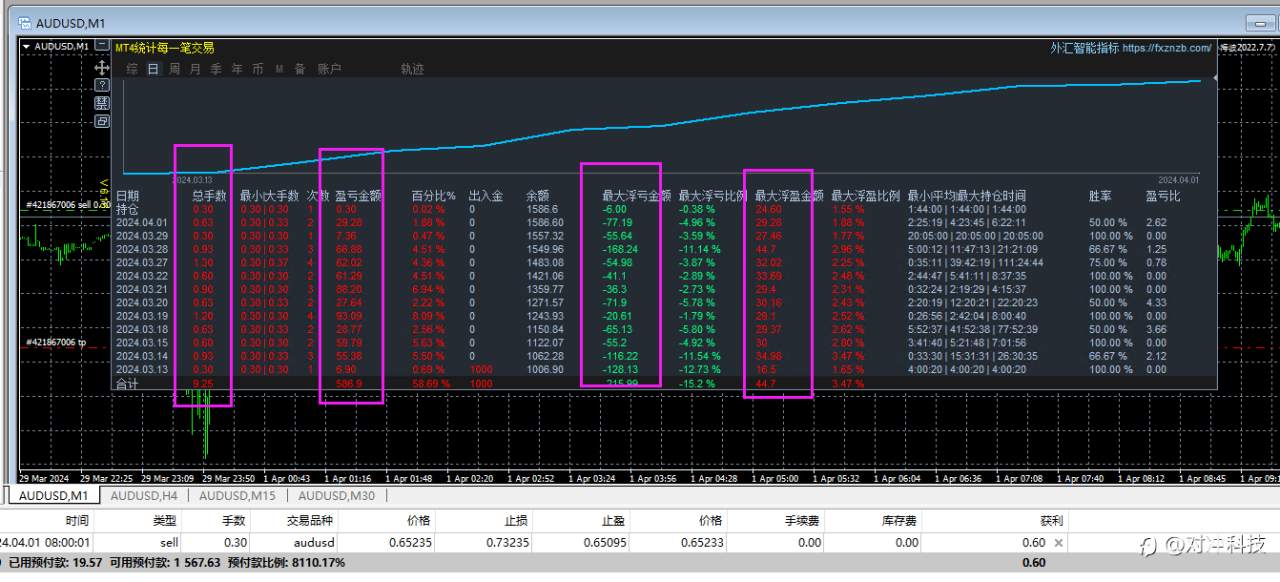Sort orders by 手数 column header

click(x=234, y=520)
